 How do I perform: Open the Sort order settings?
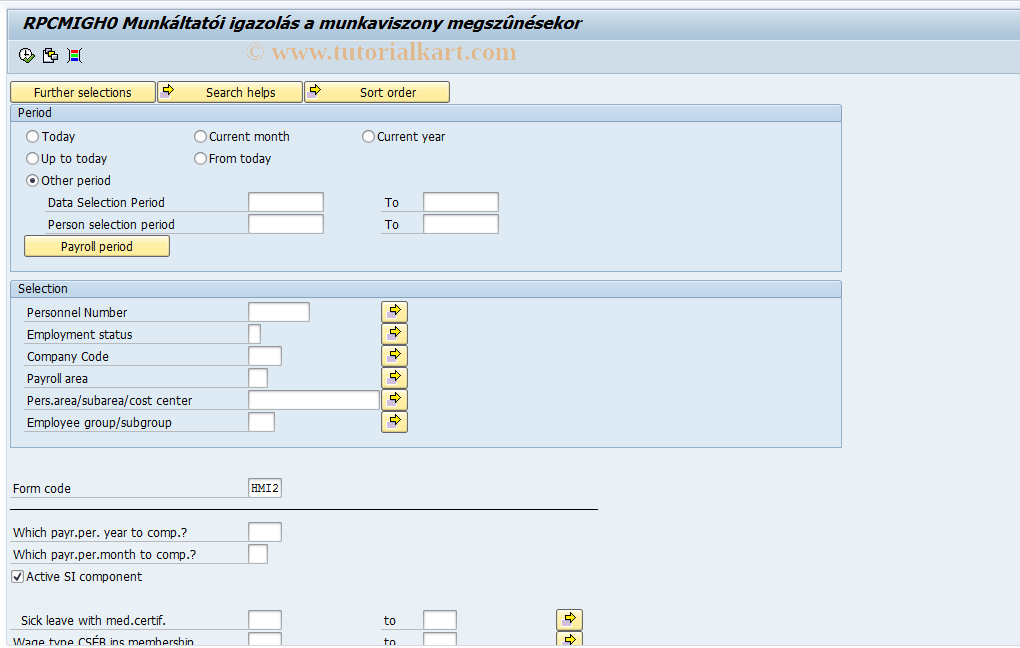(x=377, y=91)
